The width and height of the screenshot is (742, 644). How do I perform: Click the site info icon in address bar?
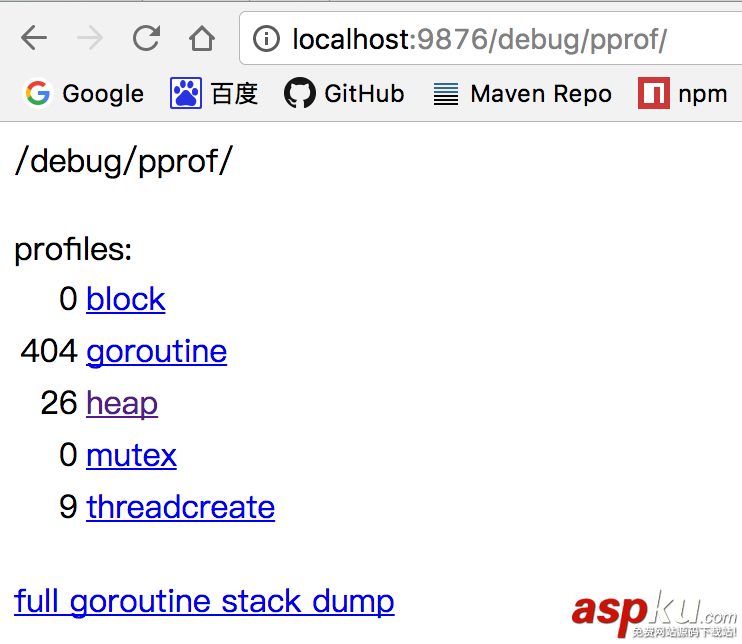266,39
